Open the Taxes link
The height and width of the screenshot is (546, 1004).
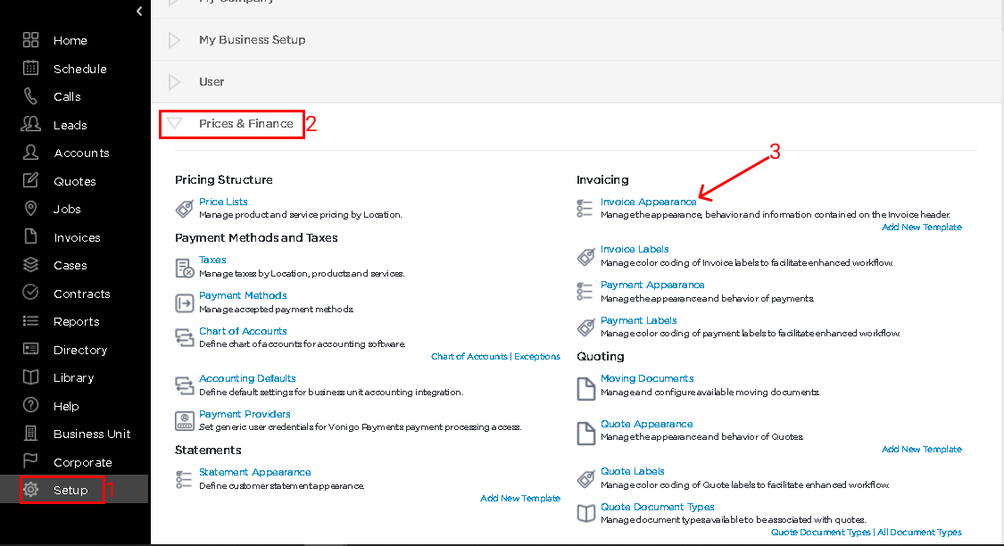point(213,260)
